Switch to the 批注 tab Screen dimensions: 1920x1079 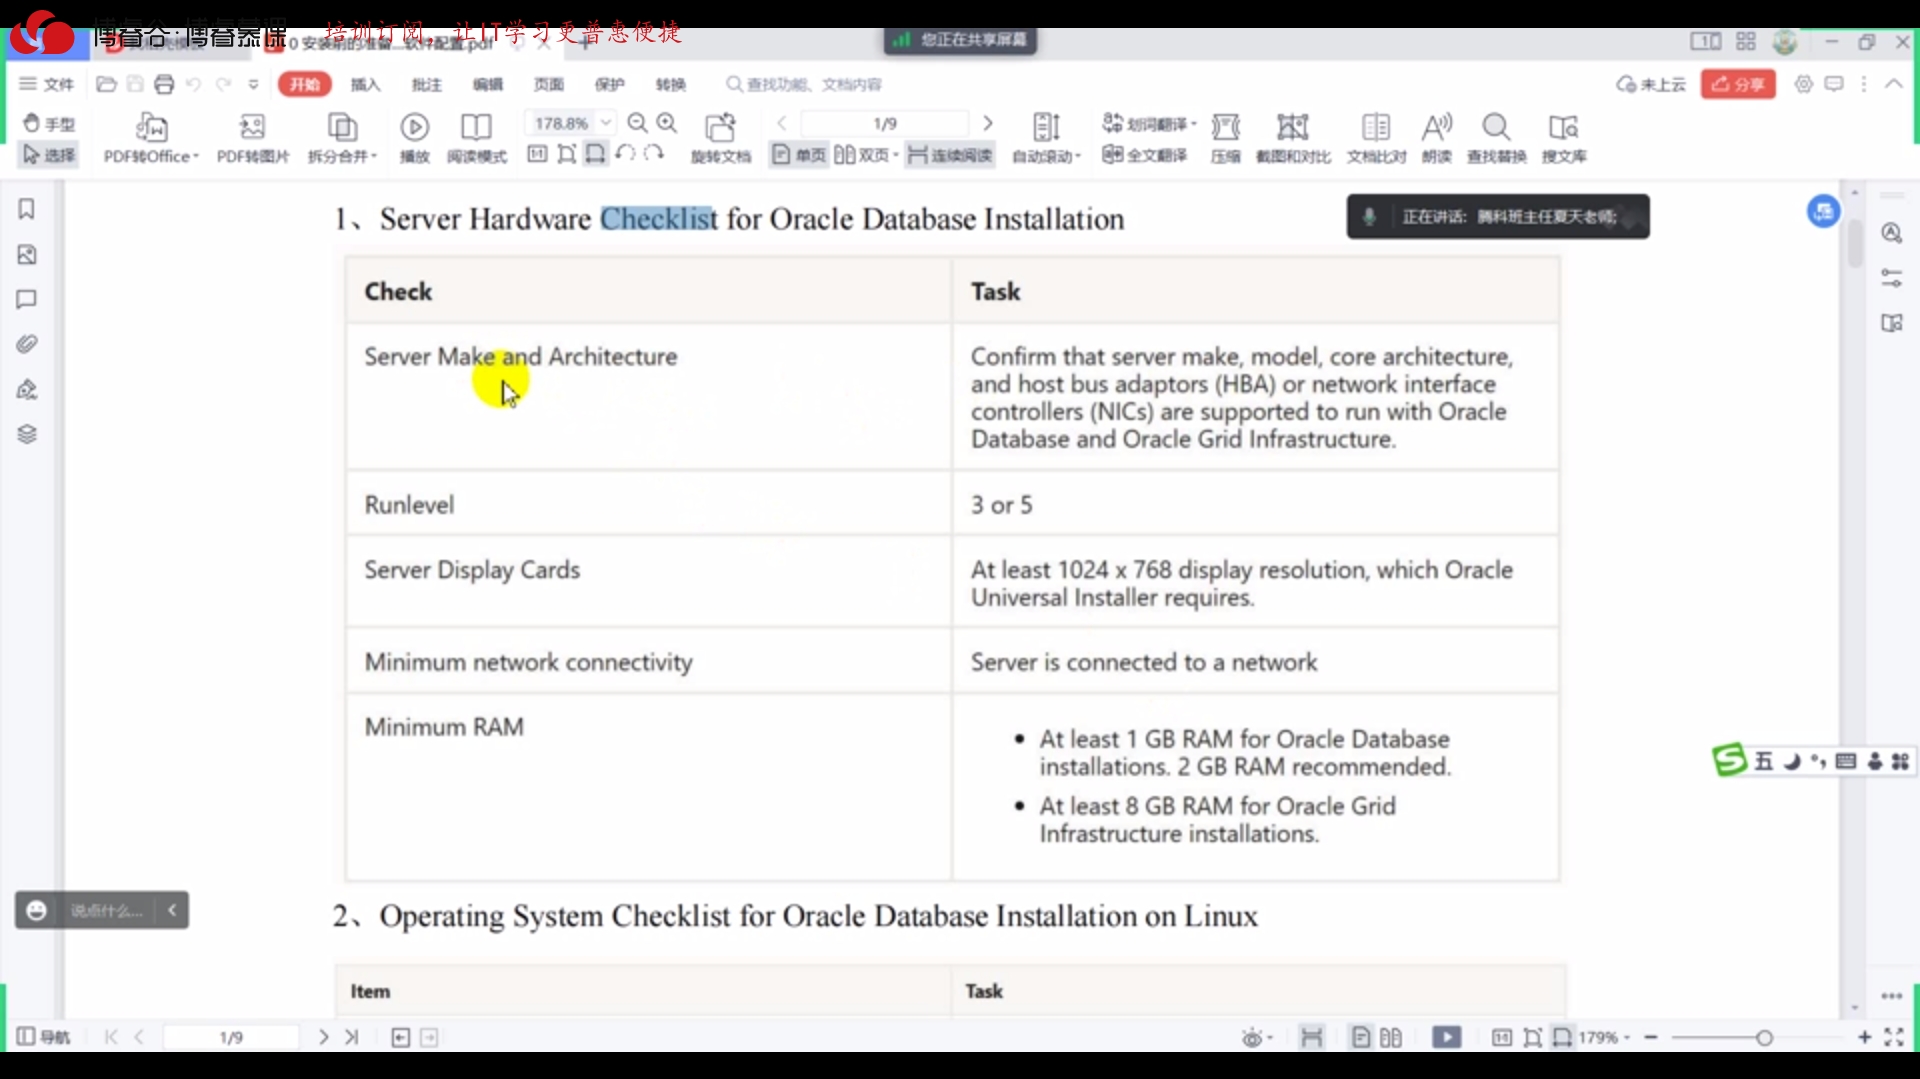[x=427, y=84]
